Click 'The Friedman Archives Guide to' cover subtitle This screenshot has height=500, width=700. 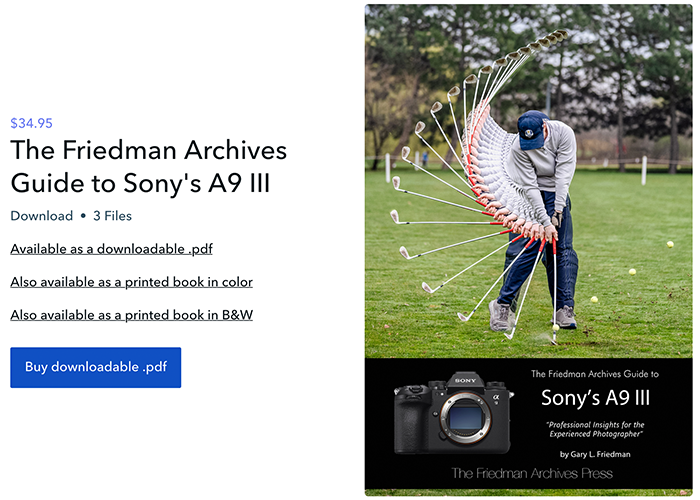coord(595,374)
